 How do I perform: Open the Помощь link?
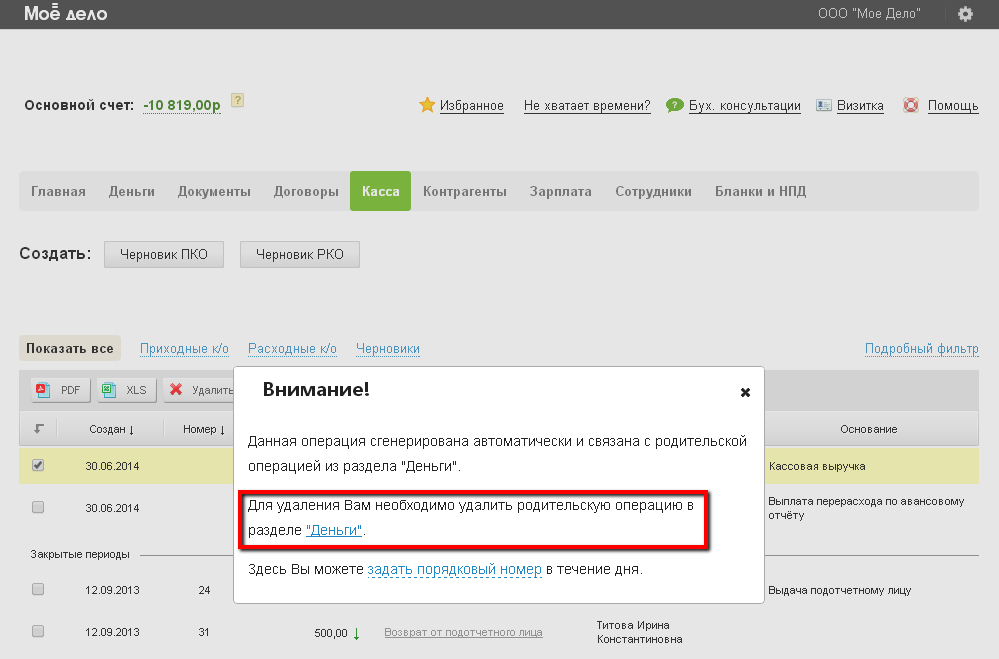point(952,106)
